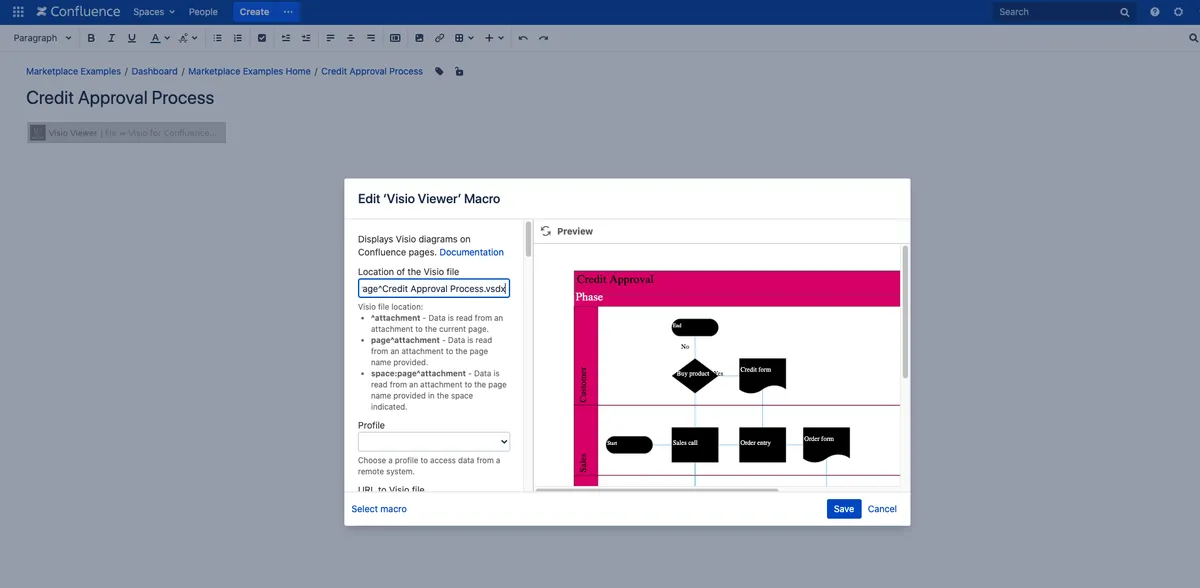Open the page restrictions lock icon
This screenshot has height=588, width=1200.
[459, 72]
